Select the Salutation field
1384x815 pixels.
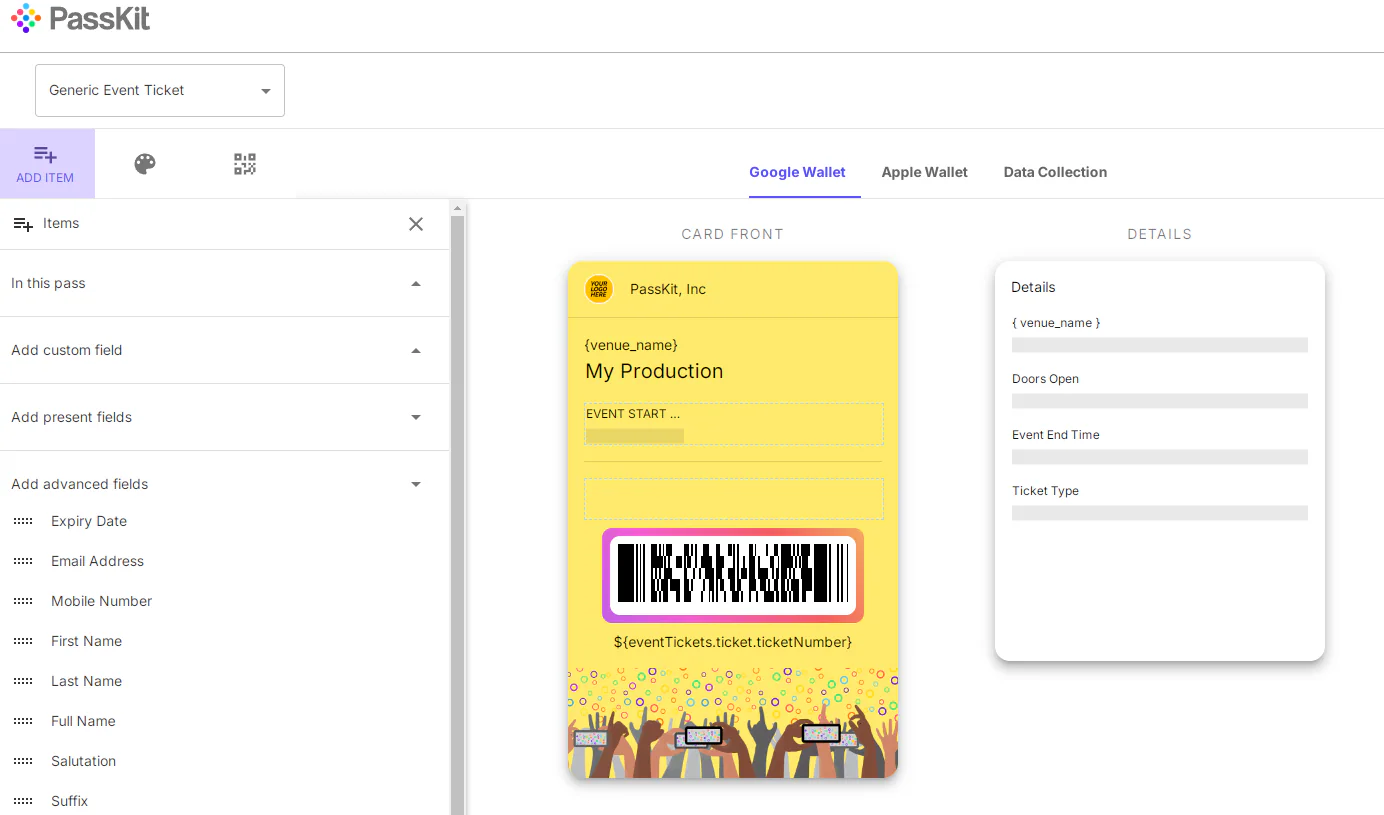coord(83,761)
